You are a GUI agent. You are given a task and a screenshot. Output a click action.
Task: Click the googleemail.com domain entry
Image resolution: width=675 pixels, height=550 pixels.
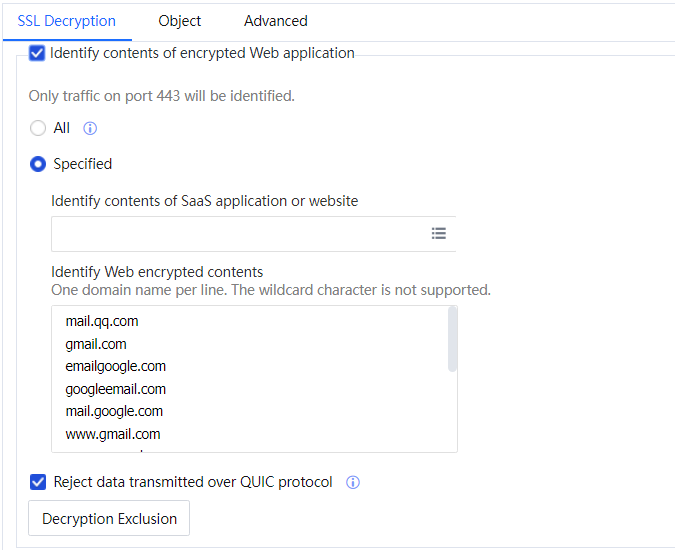116,389
